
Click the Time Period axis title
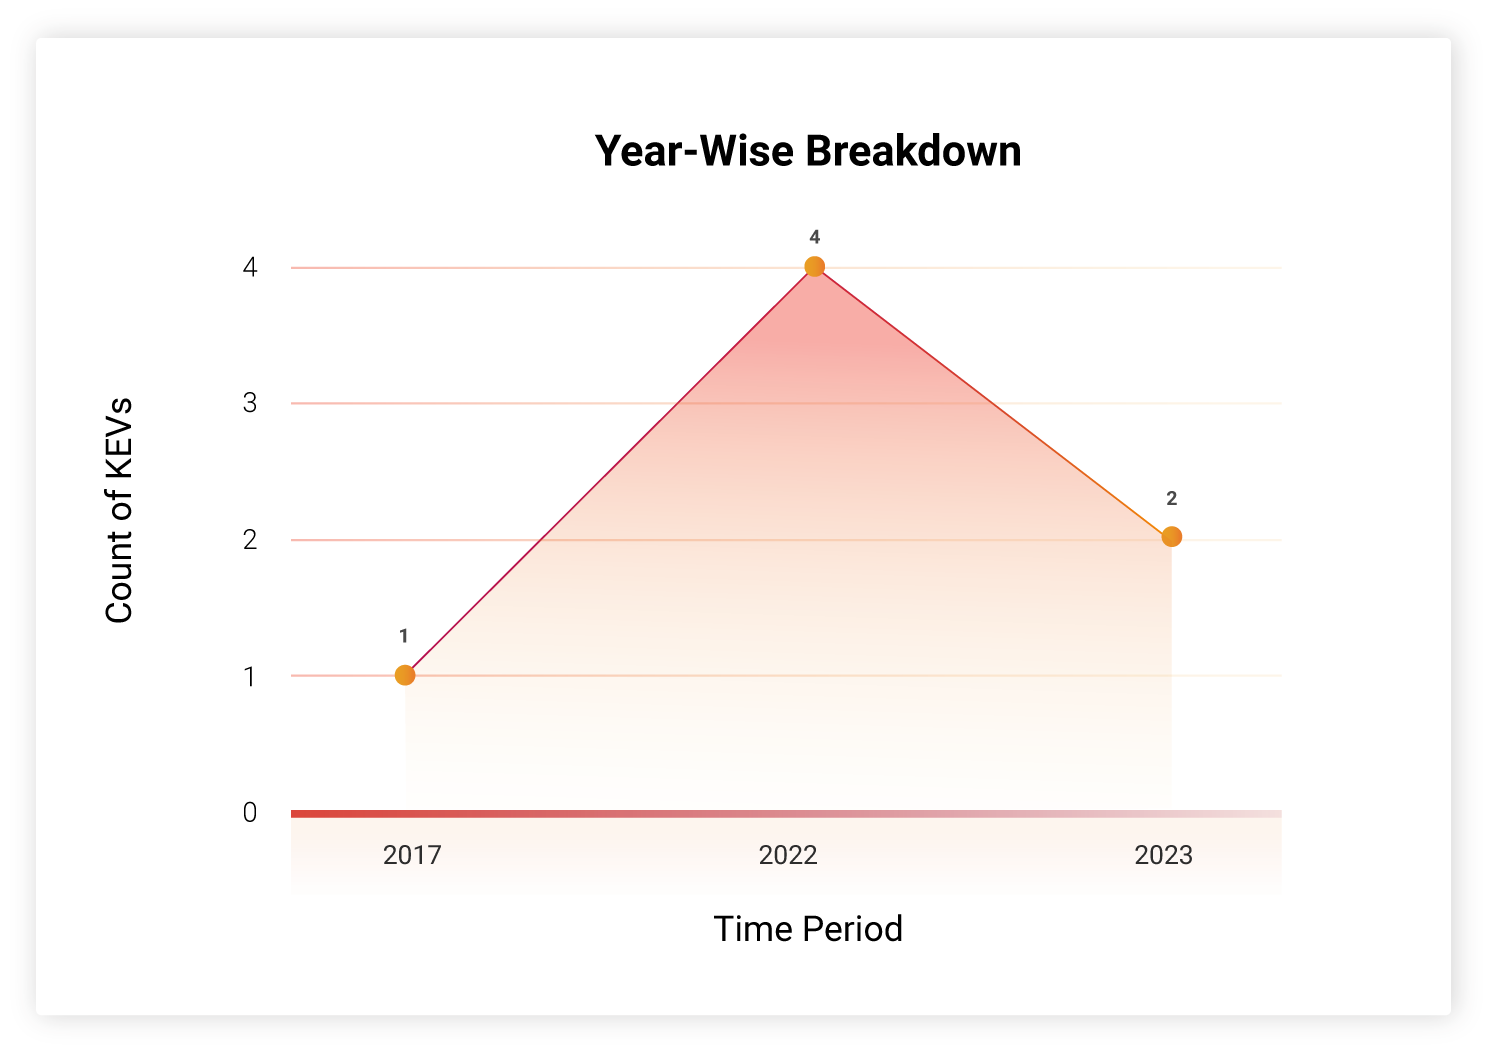click(x=808, y=929)
